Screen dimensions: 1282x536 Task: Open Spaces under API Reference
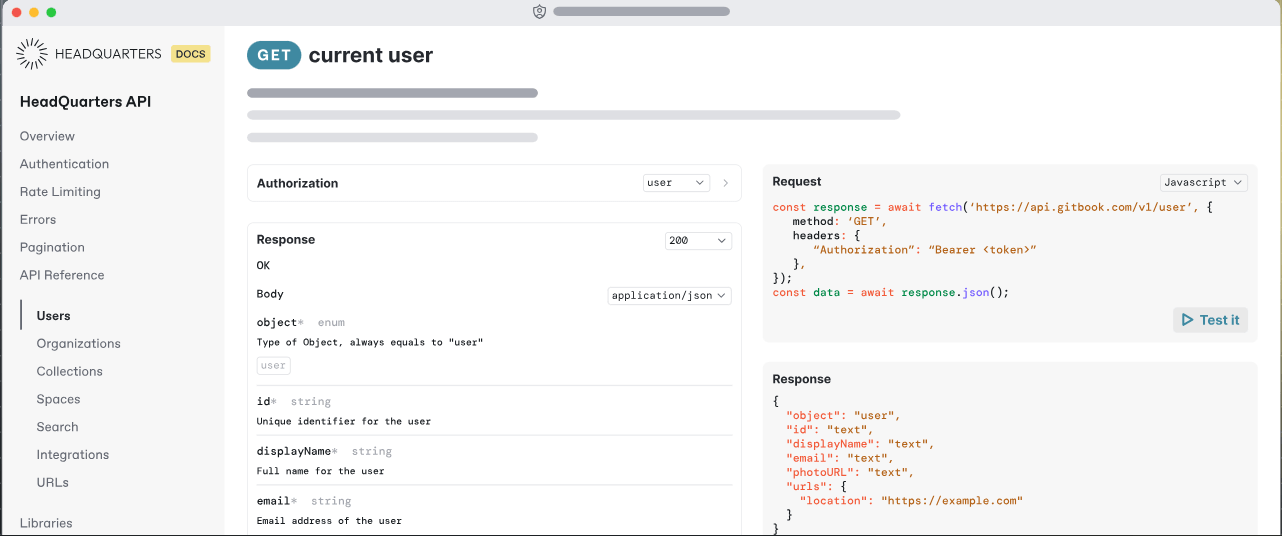[59, 399]
